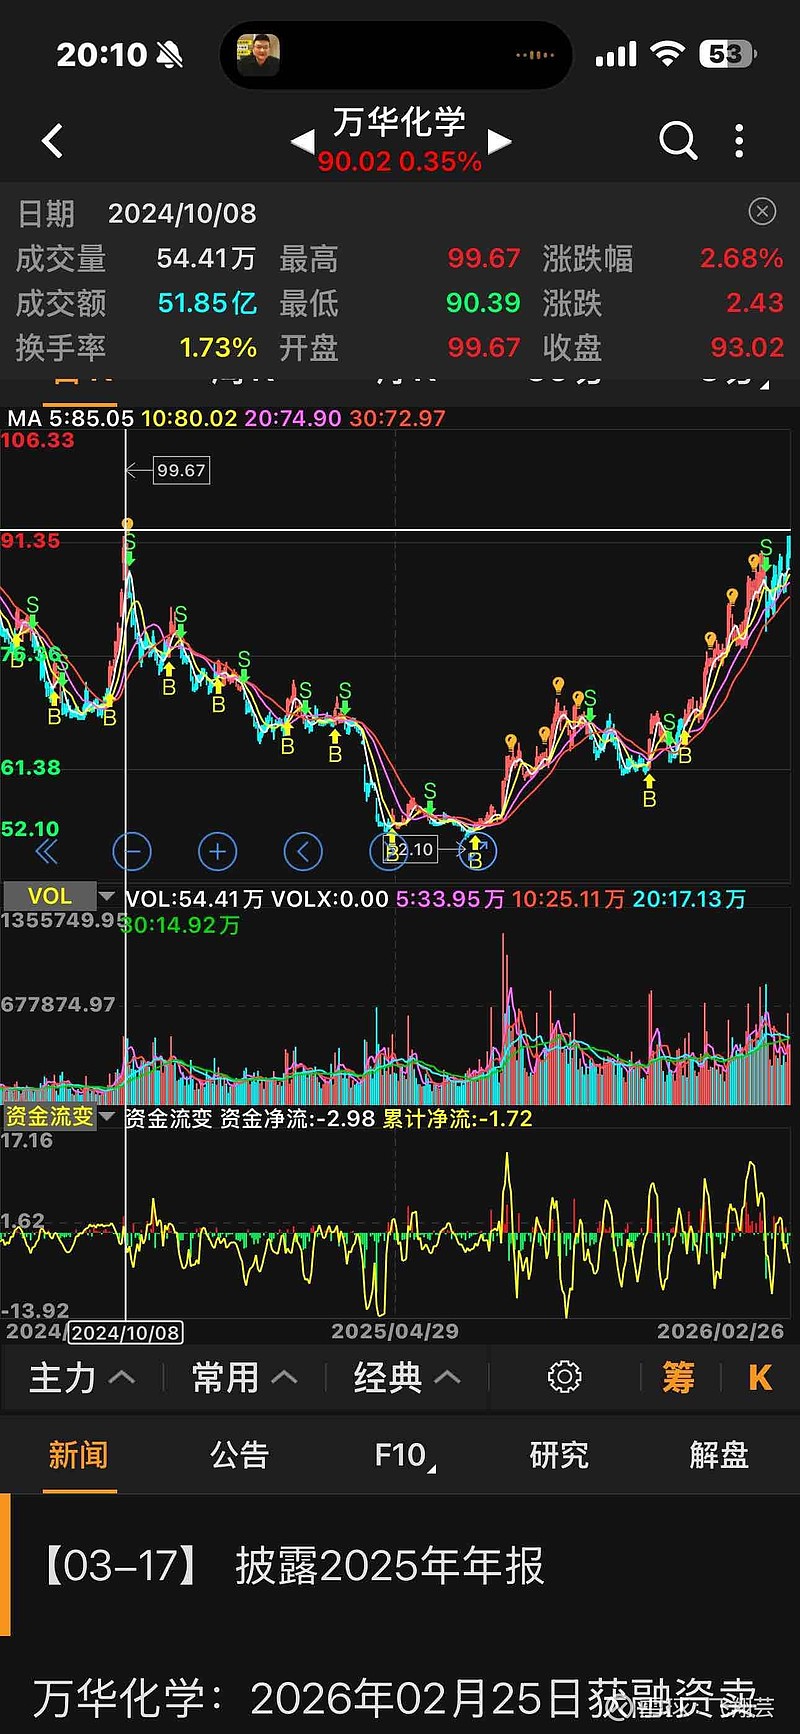The image size is (800, 1734).
Task: Tap the Wi-Fi status icon
Action: [x=666, y=54]
